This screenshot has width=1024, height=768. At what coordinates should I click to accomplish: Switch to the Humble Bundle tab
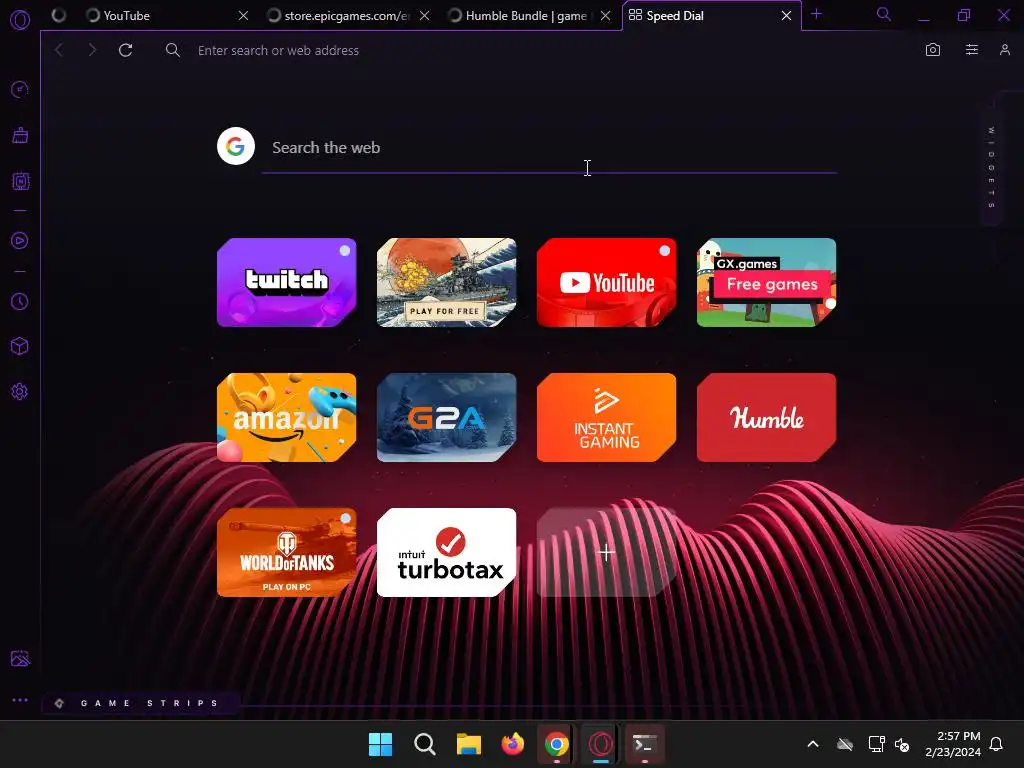[530, 16]
